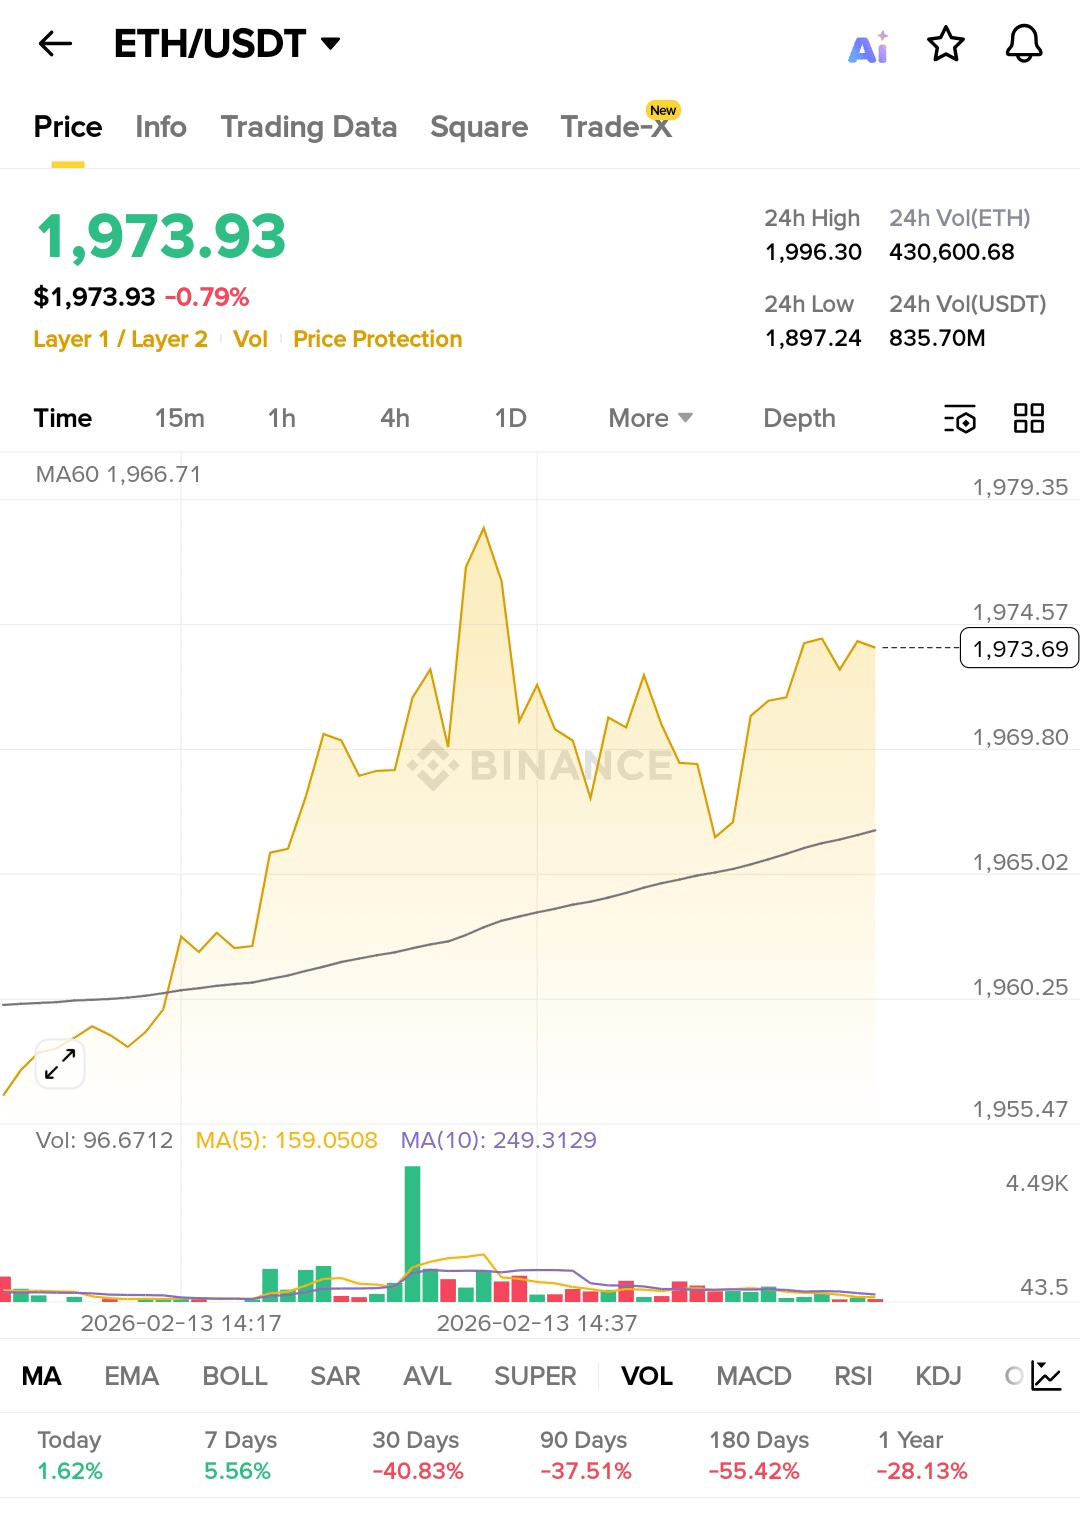Toggle the MACD sub-indicator

(754, 1376)
